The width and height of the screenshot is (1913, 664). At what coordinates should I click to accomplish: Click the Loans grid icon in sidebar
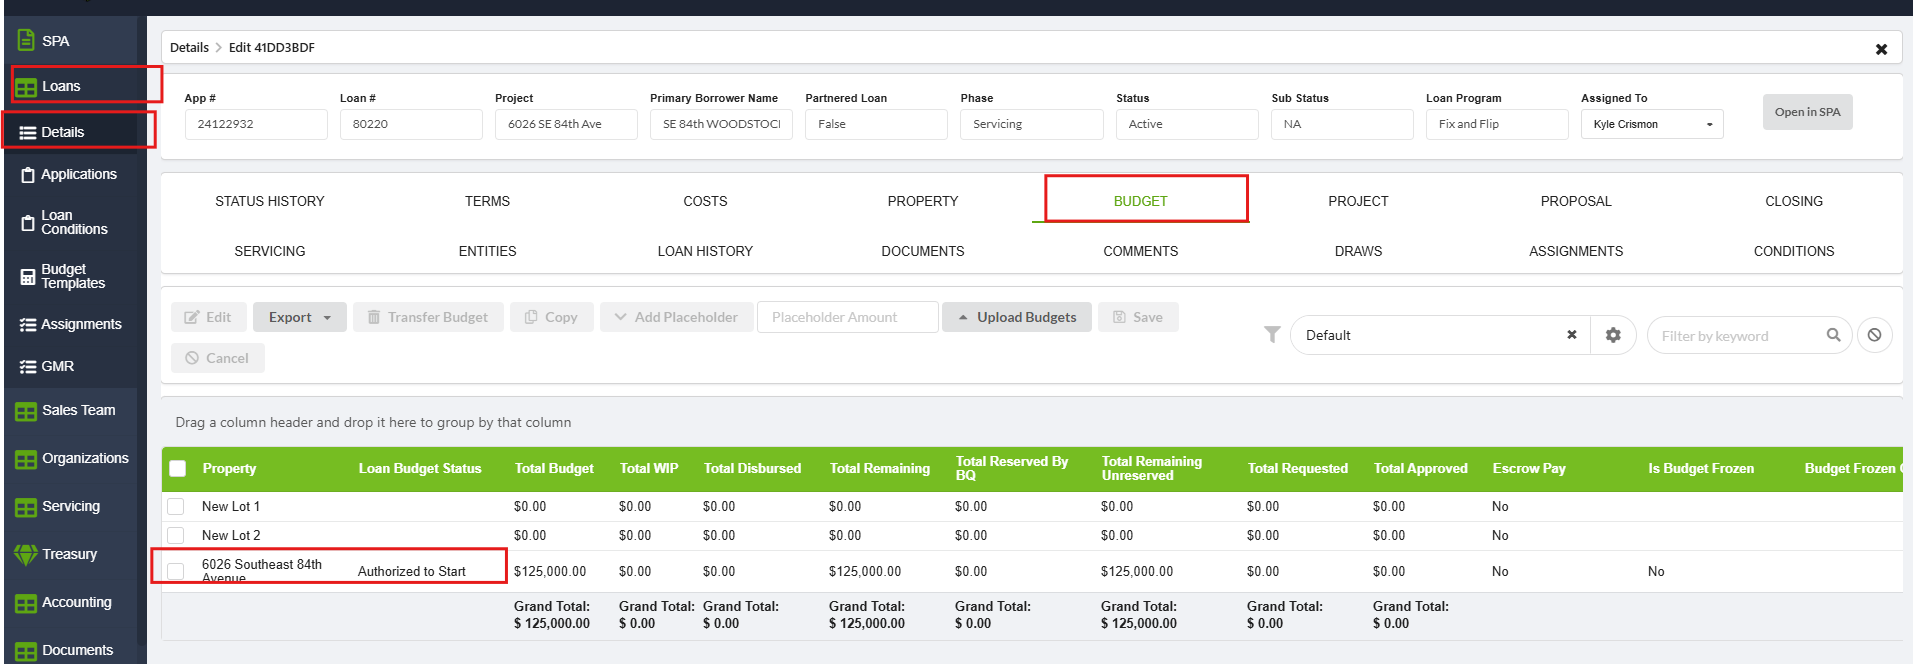[x=26, y=87]
